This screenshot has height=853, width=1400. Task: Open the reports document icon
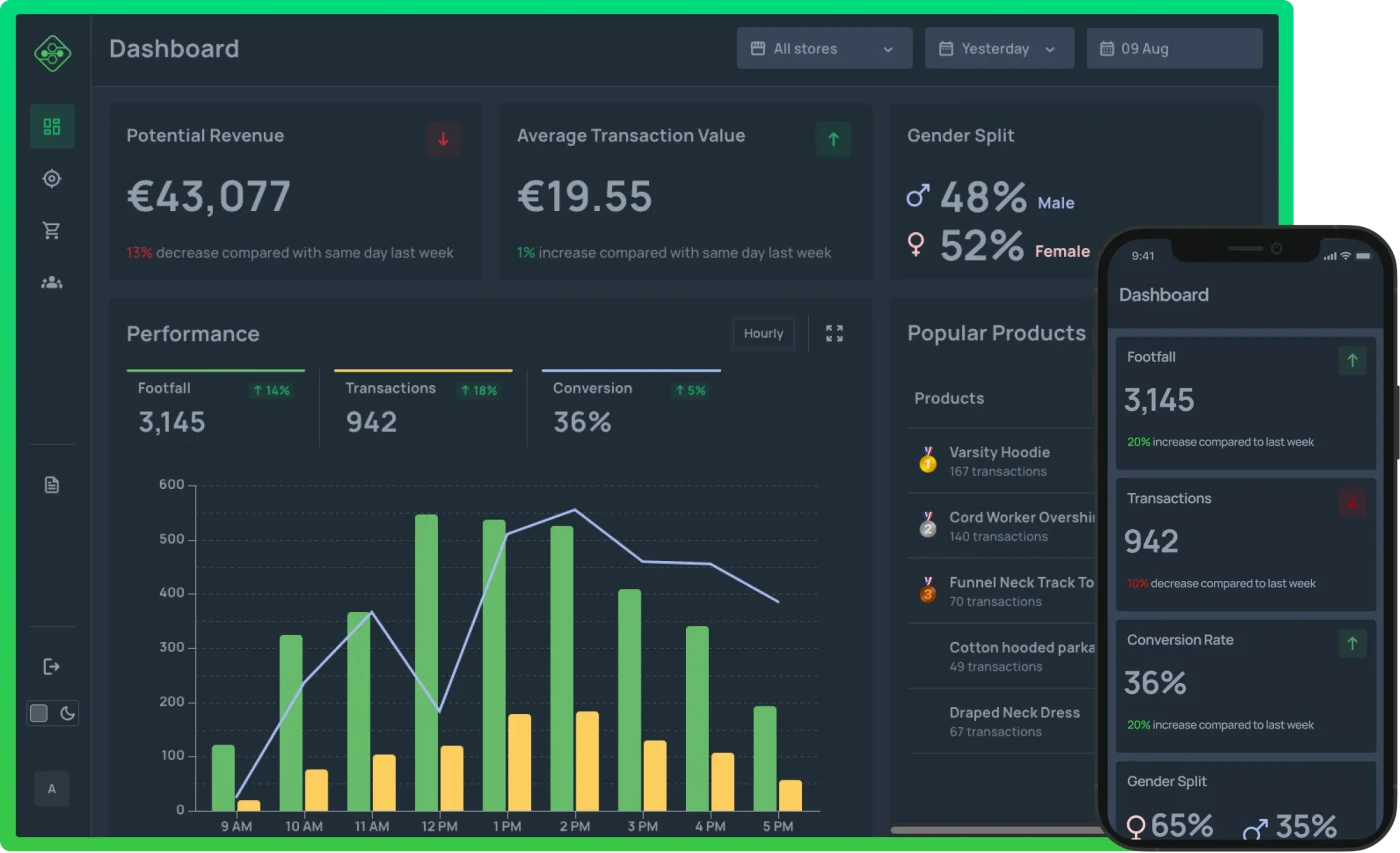(x=52, y=484)
